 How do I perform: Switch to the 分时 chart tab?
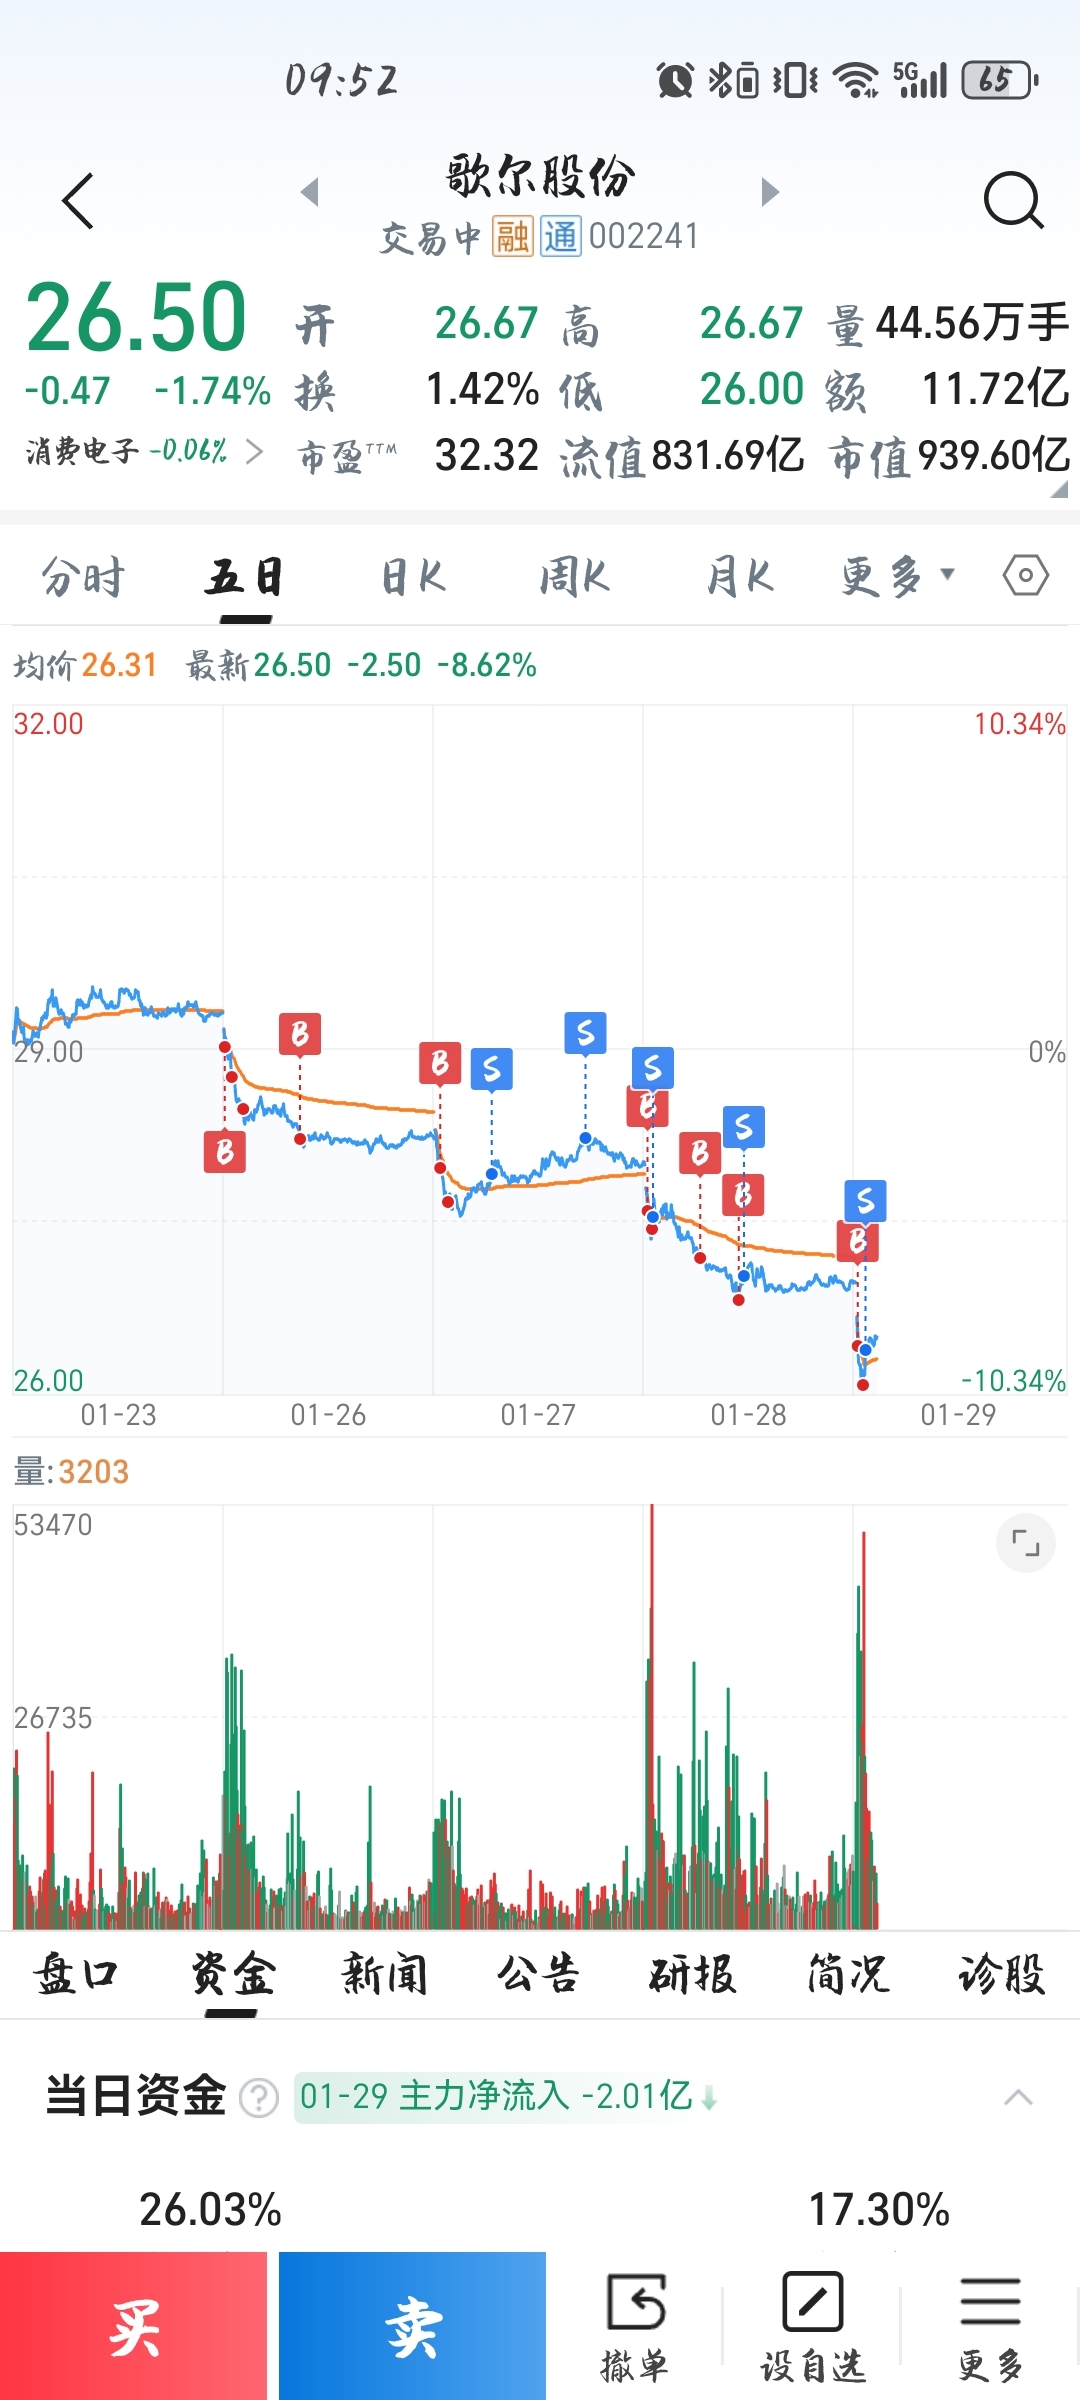[x=82, y=577]
